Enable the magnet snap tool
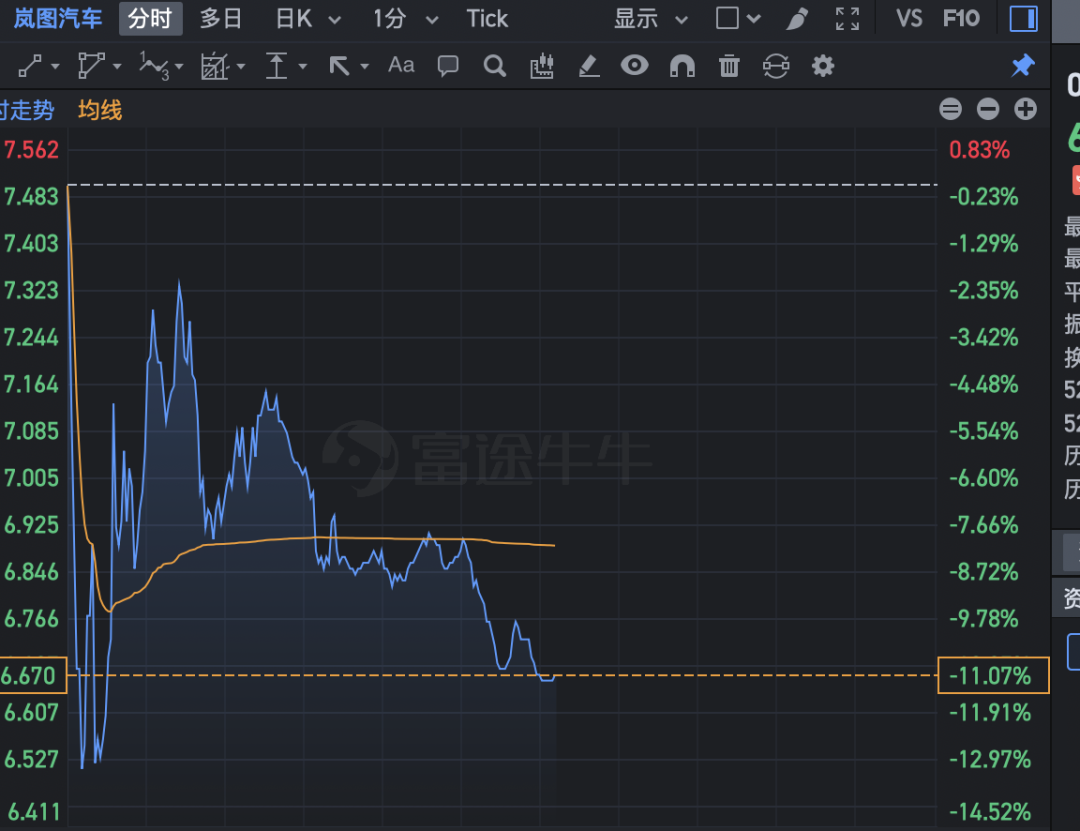This screenshot has height=831, width=1080. [682, 66]
